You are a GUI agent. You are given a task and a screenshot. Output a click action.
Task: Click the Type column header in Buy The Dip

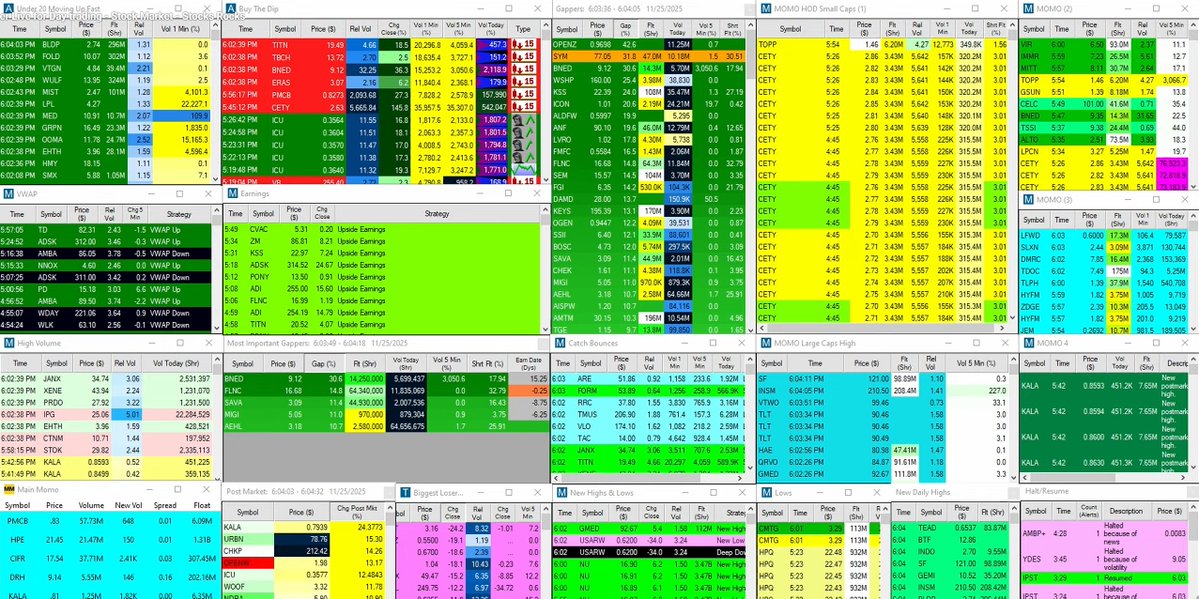[523, 29]
